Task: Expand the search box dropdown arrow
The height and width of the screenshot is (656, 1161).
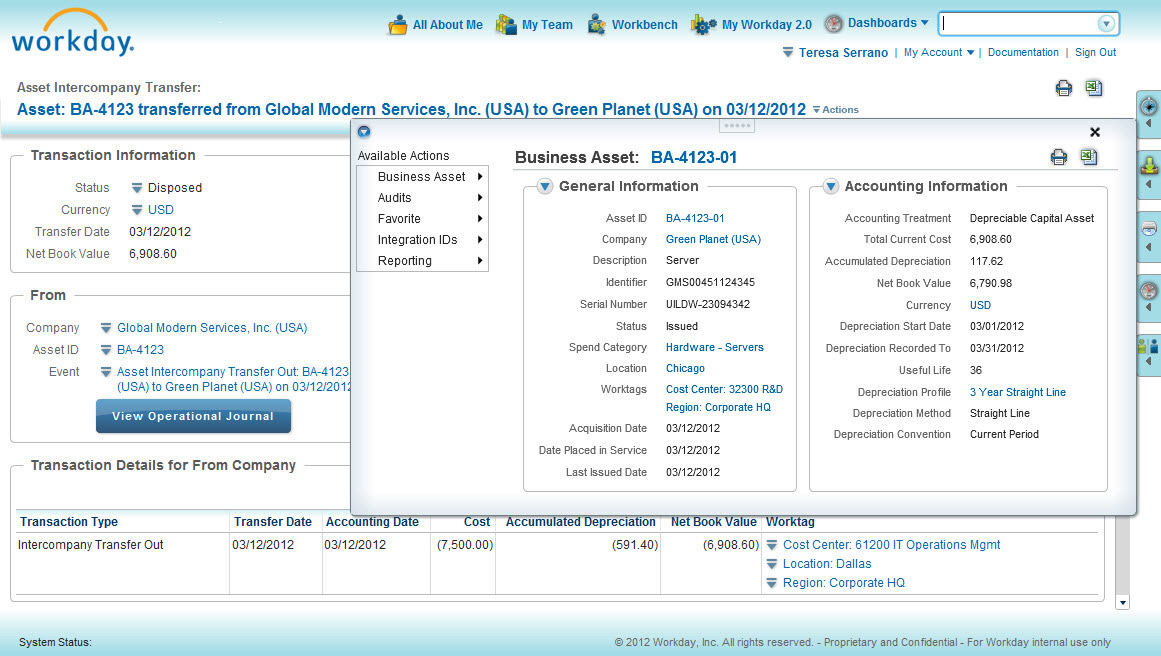Action: (x=1106, y=24)
